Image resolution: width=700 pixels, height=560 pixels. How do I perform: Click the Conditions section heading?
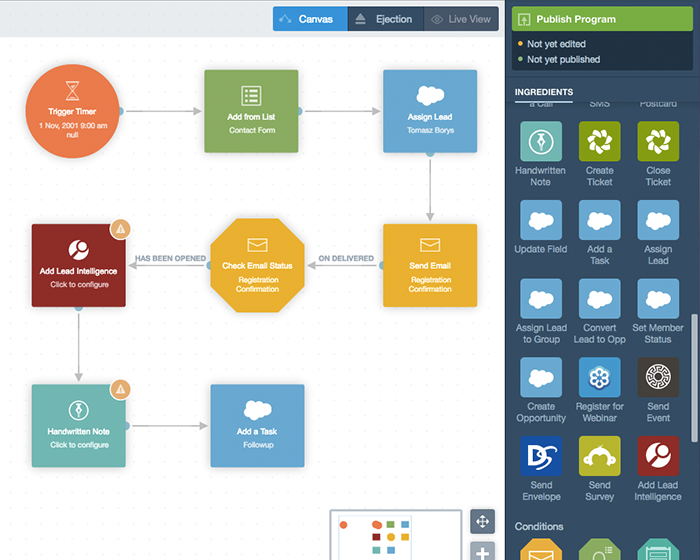pos(539,527)
